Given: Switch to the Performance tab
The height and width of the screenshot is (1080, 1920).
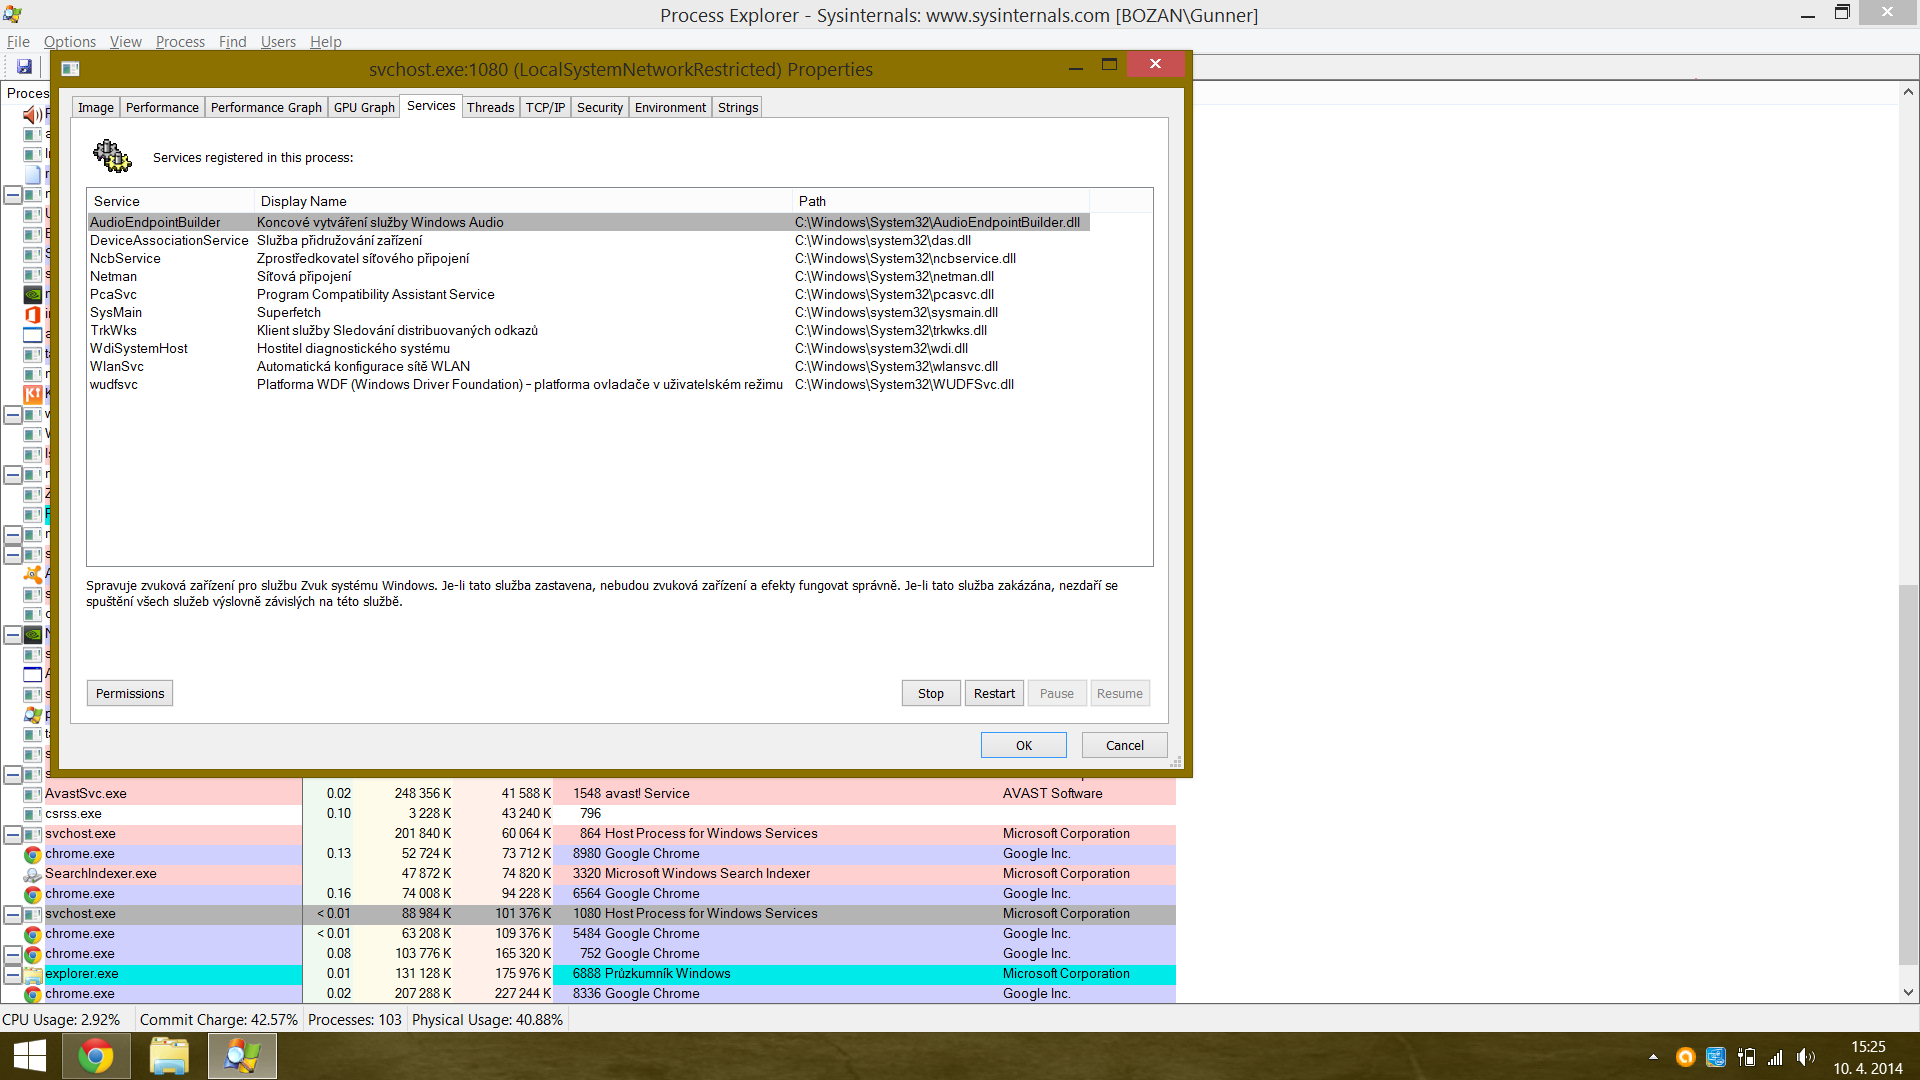Looking at the screenshot, I should click(x=162, y=107).
